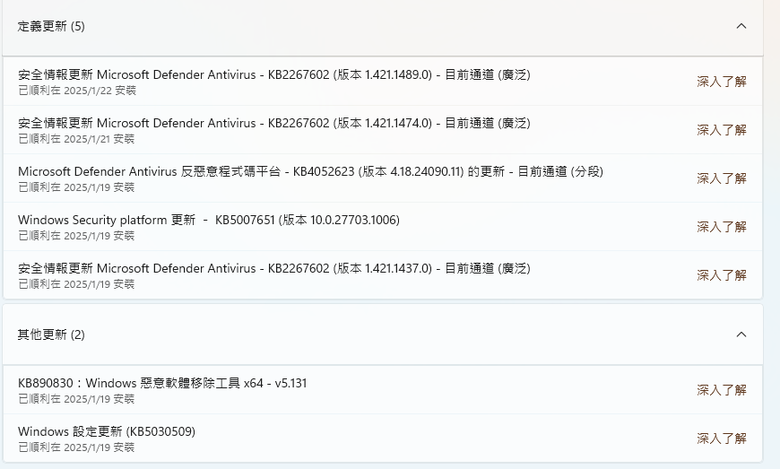Open 深入了解 for Defender version 1.421.1489.0
The width and height of the screenshot is (780, 469).
tap(721, 81)
